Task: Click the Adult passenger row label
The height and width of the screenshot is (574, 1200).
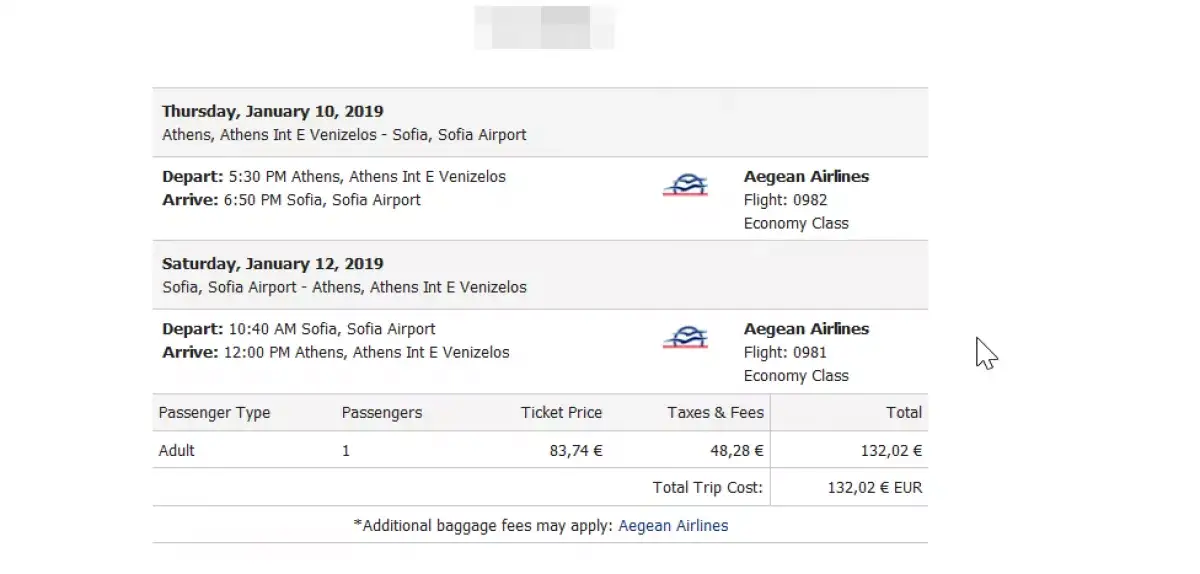Action: point(177,450)
